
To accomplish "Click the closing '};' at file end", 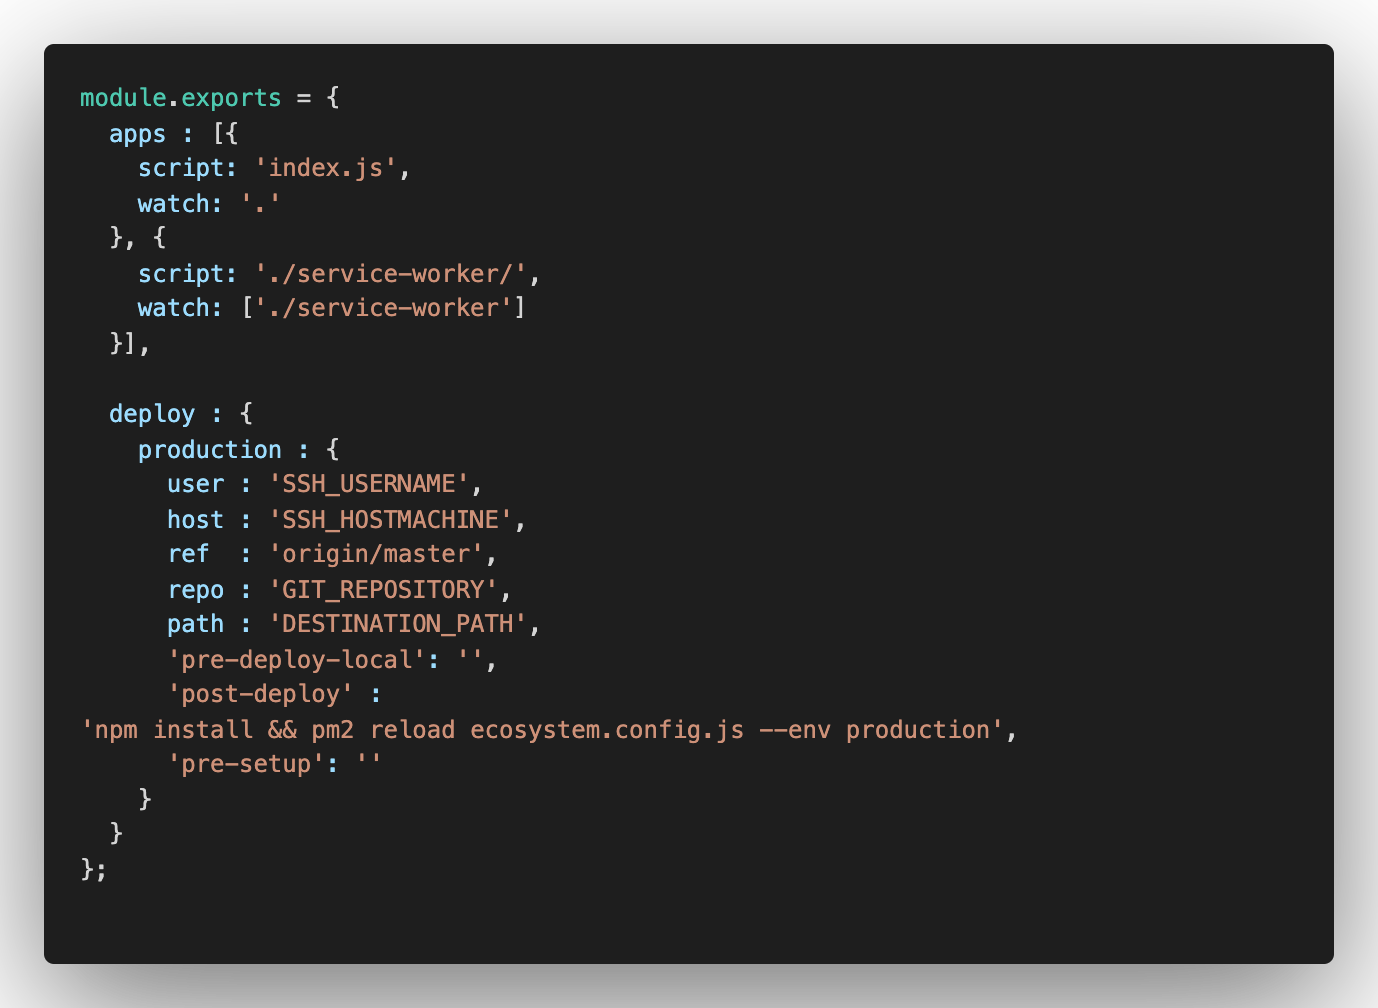I will [94, 868].
